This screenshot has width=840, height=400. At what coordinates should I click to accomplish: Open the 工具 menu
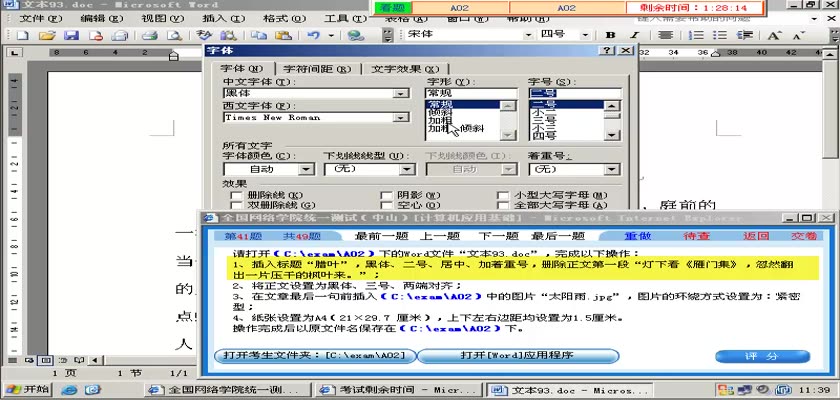pyautogui.click(x=344, y=18)
